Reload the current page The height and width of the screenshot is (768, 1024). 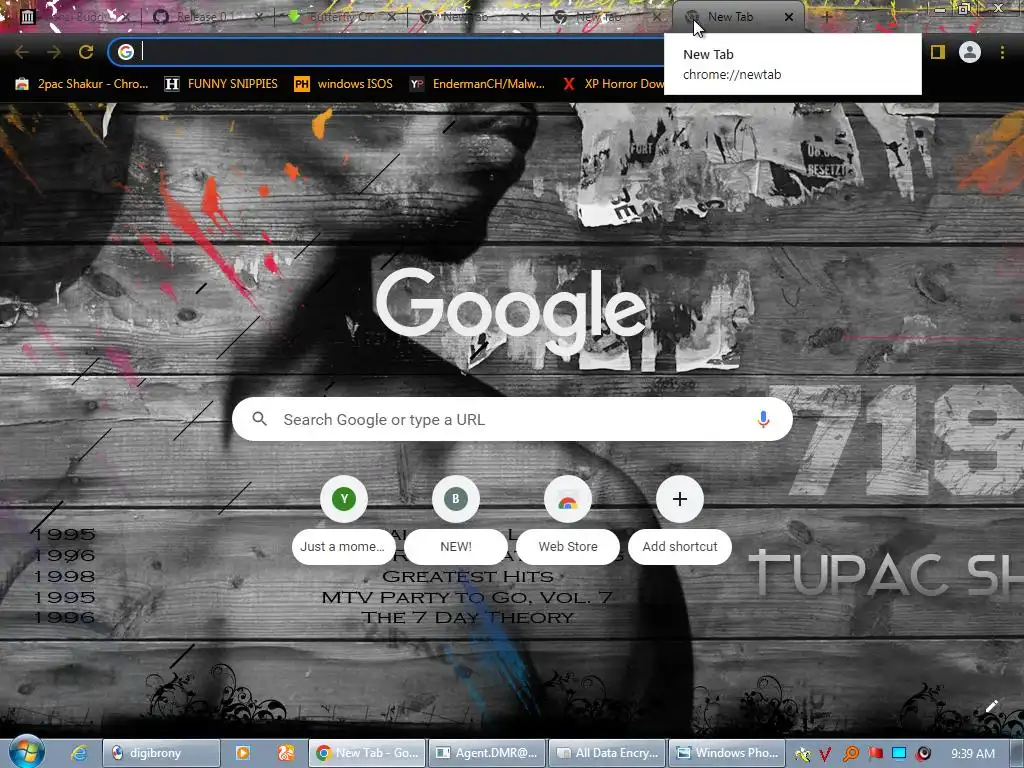tap(86, 52)
